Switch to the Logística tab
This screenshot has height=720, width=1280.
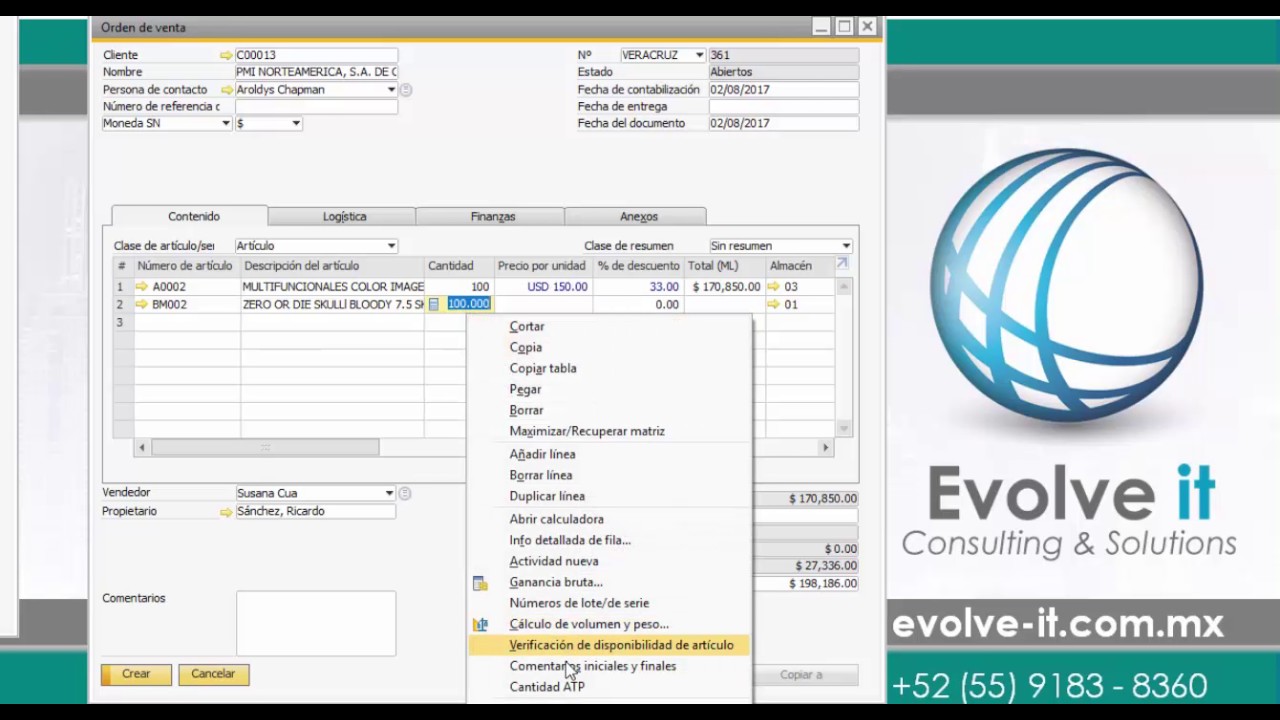[x=344, y=216]
